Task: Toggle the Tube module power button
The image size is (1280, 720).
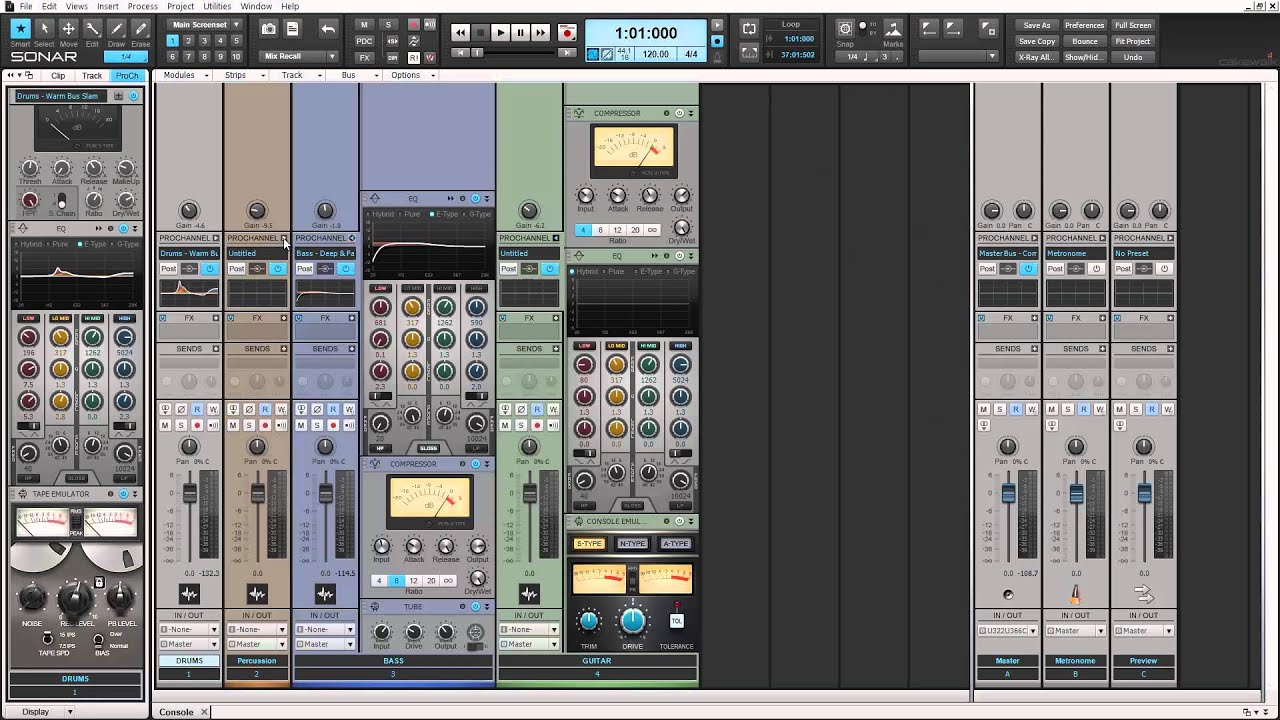Action: 475,607
